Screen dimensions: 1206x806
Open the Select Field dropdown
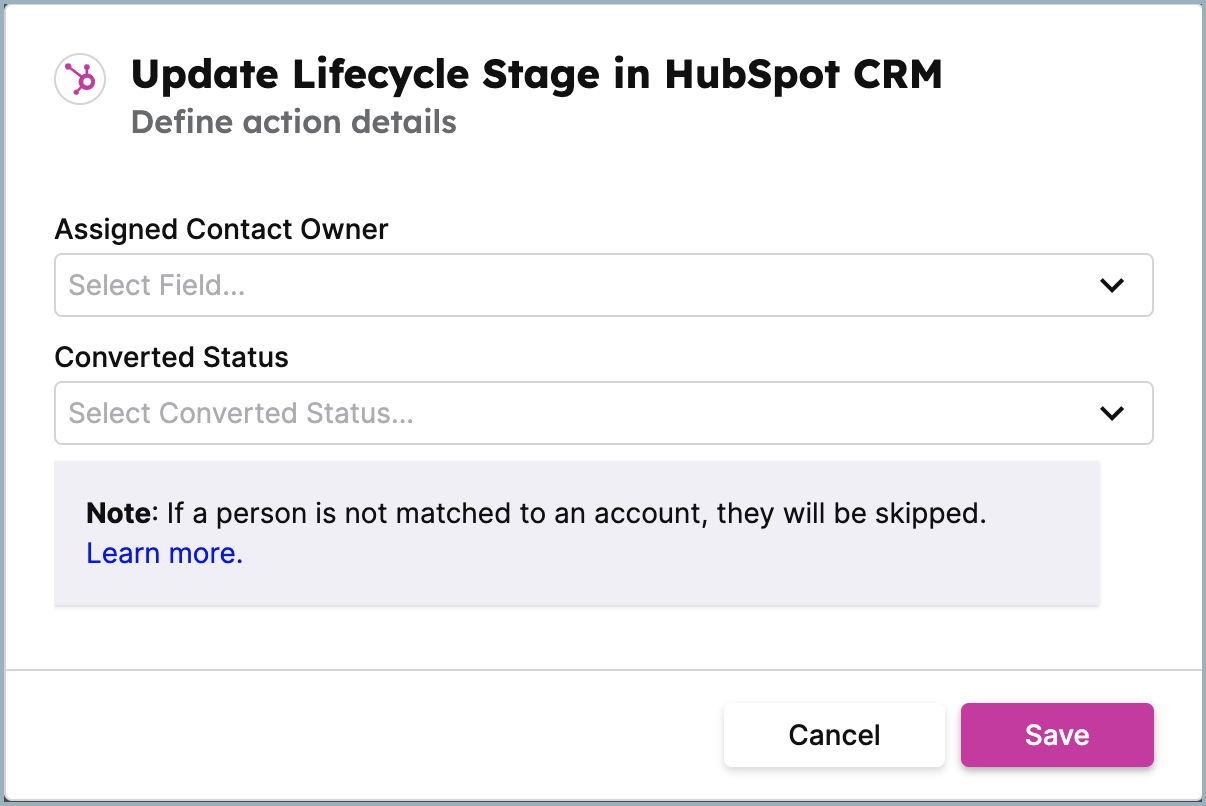(604, 285)
